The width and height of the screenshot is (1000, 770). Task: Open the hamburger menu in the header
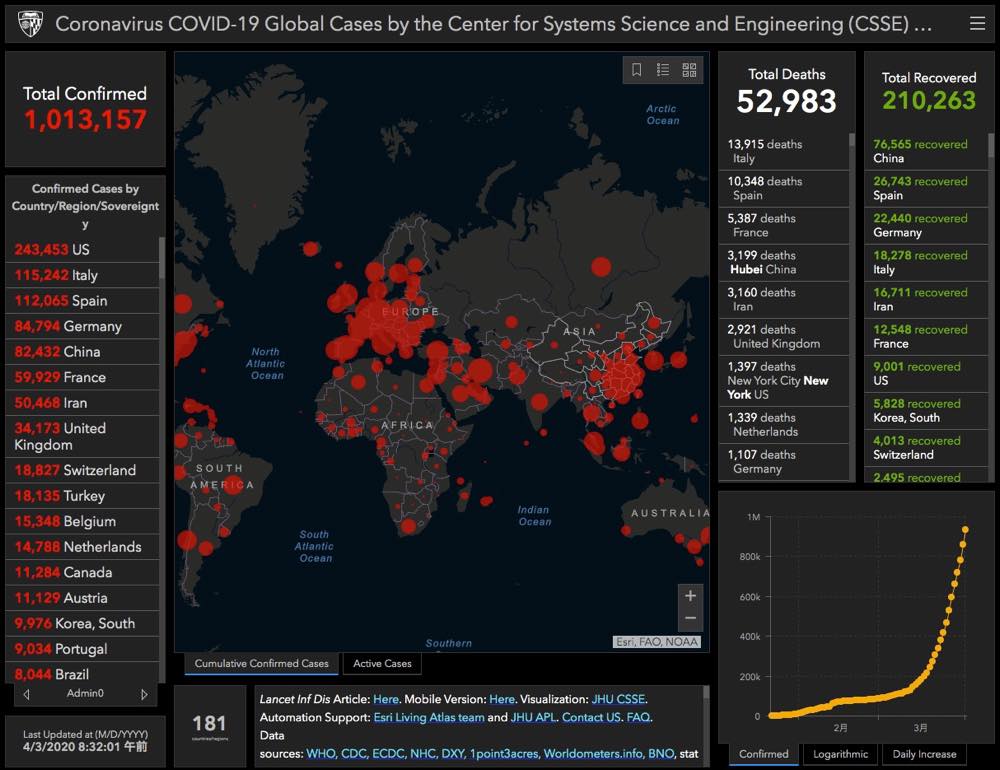click(977, 24)
